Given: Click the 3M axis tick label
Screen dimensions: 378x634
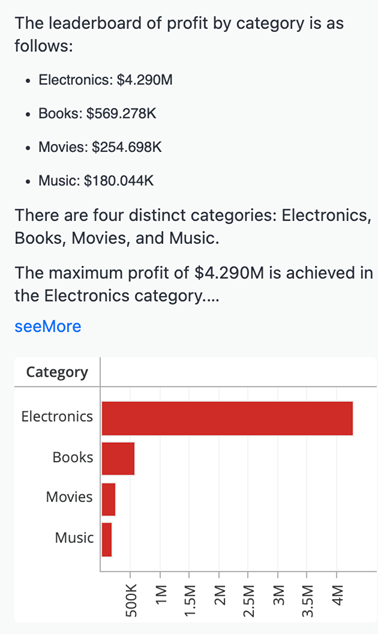Looking at the screenshot, I should [279, 595].
